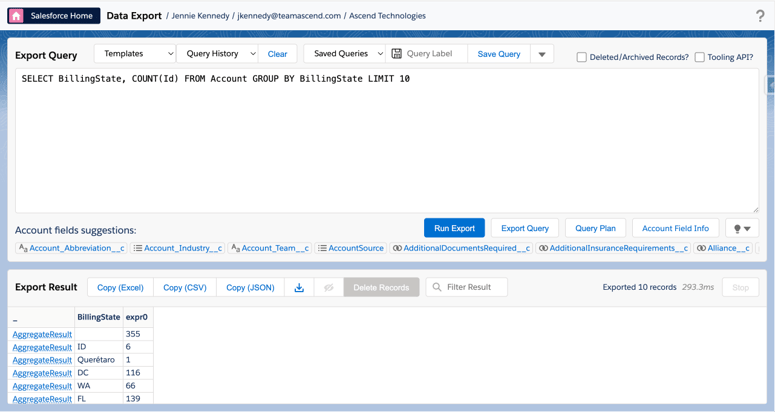Open the help question mark icon
Screen dimensions: 775x412
pos(760,16)
